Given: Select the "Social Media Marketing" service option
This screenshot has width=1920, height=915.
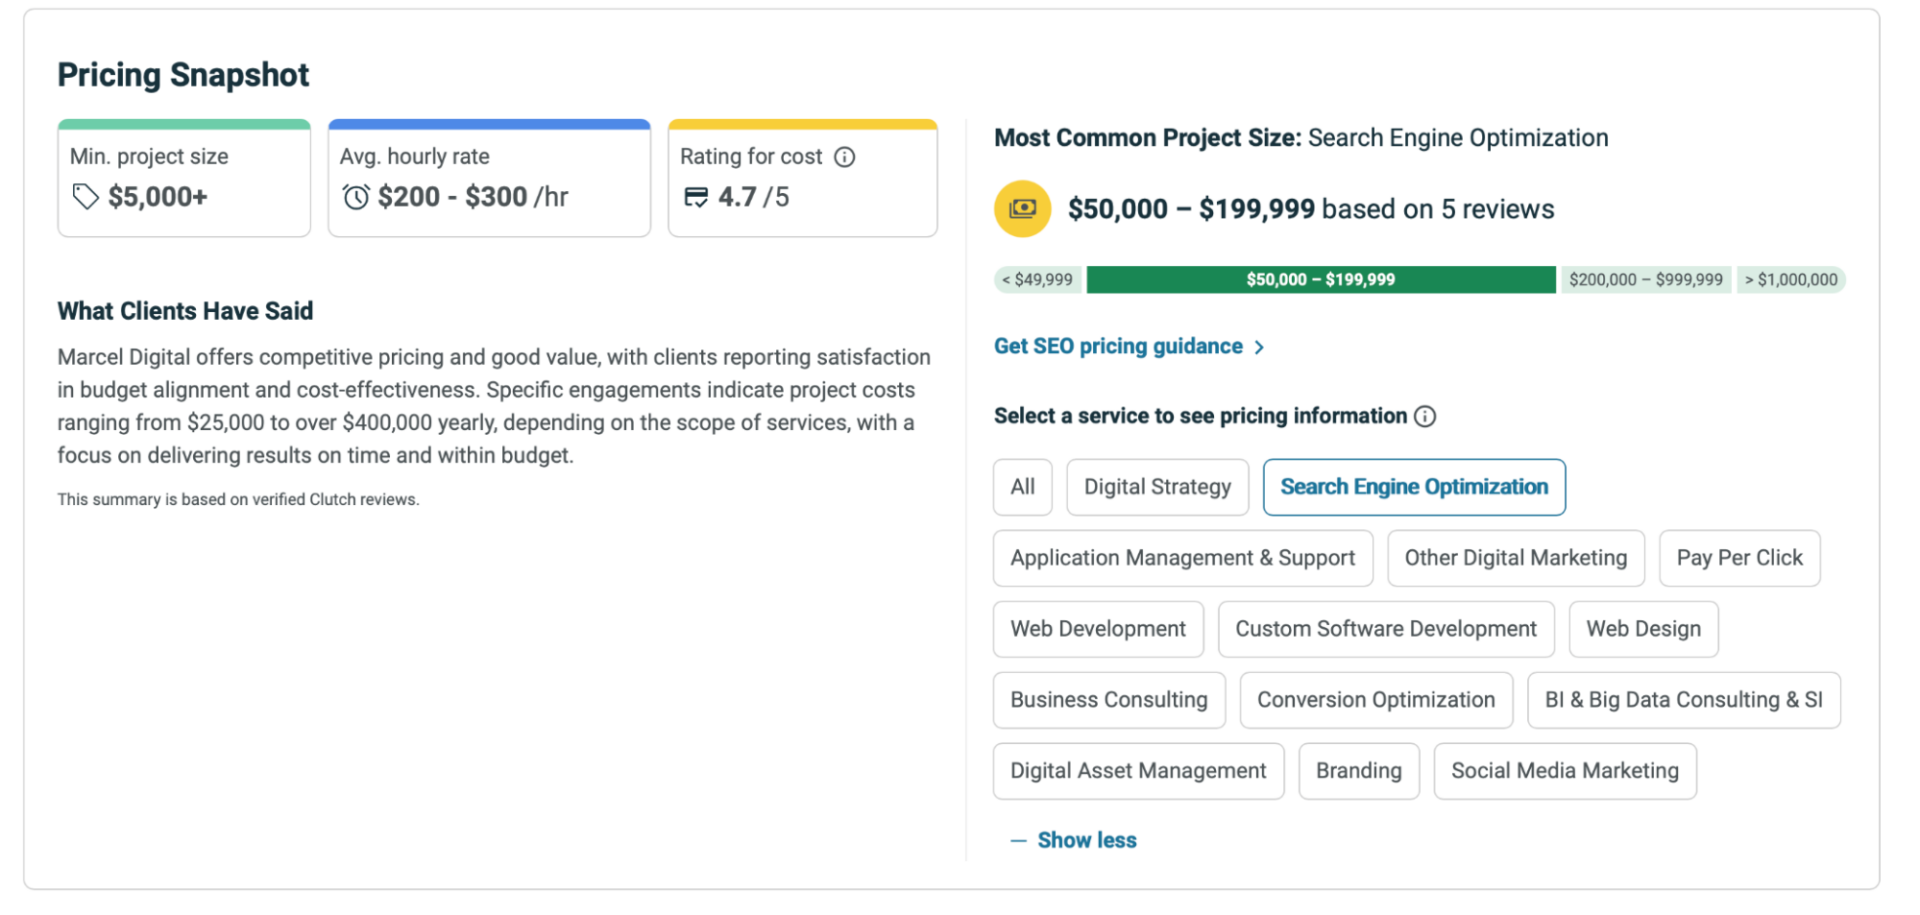Looking at the screenshot, I should [x=1564, y=771].
